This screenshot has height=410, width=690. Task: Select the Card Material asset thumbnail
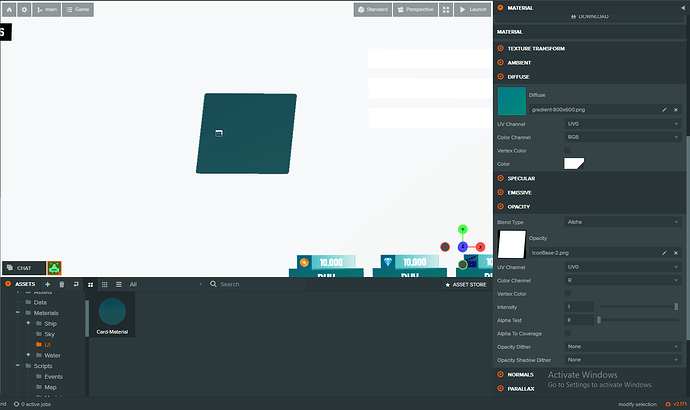(x=112, y=314)
